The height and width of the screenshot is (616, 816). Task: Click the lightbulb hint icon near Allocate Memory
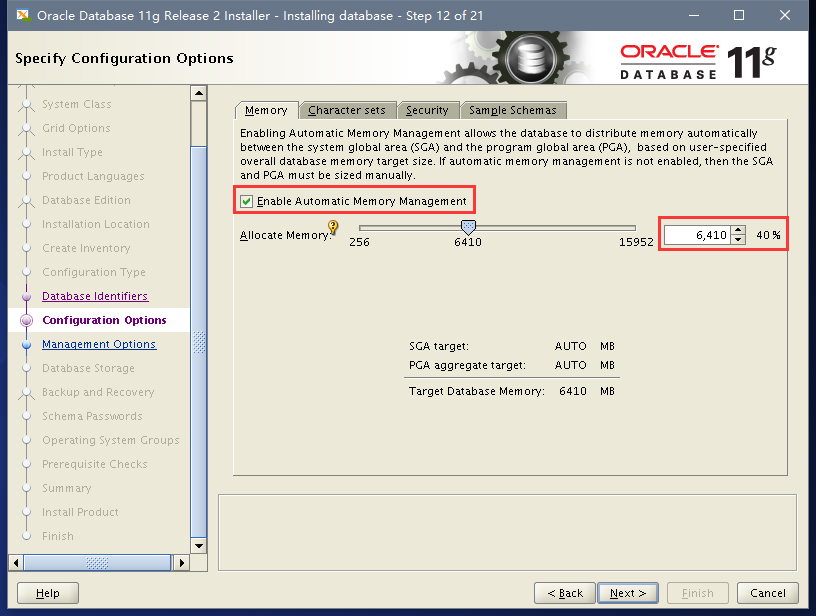click(x=334, y=228)
